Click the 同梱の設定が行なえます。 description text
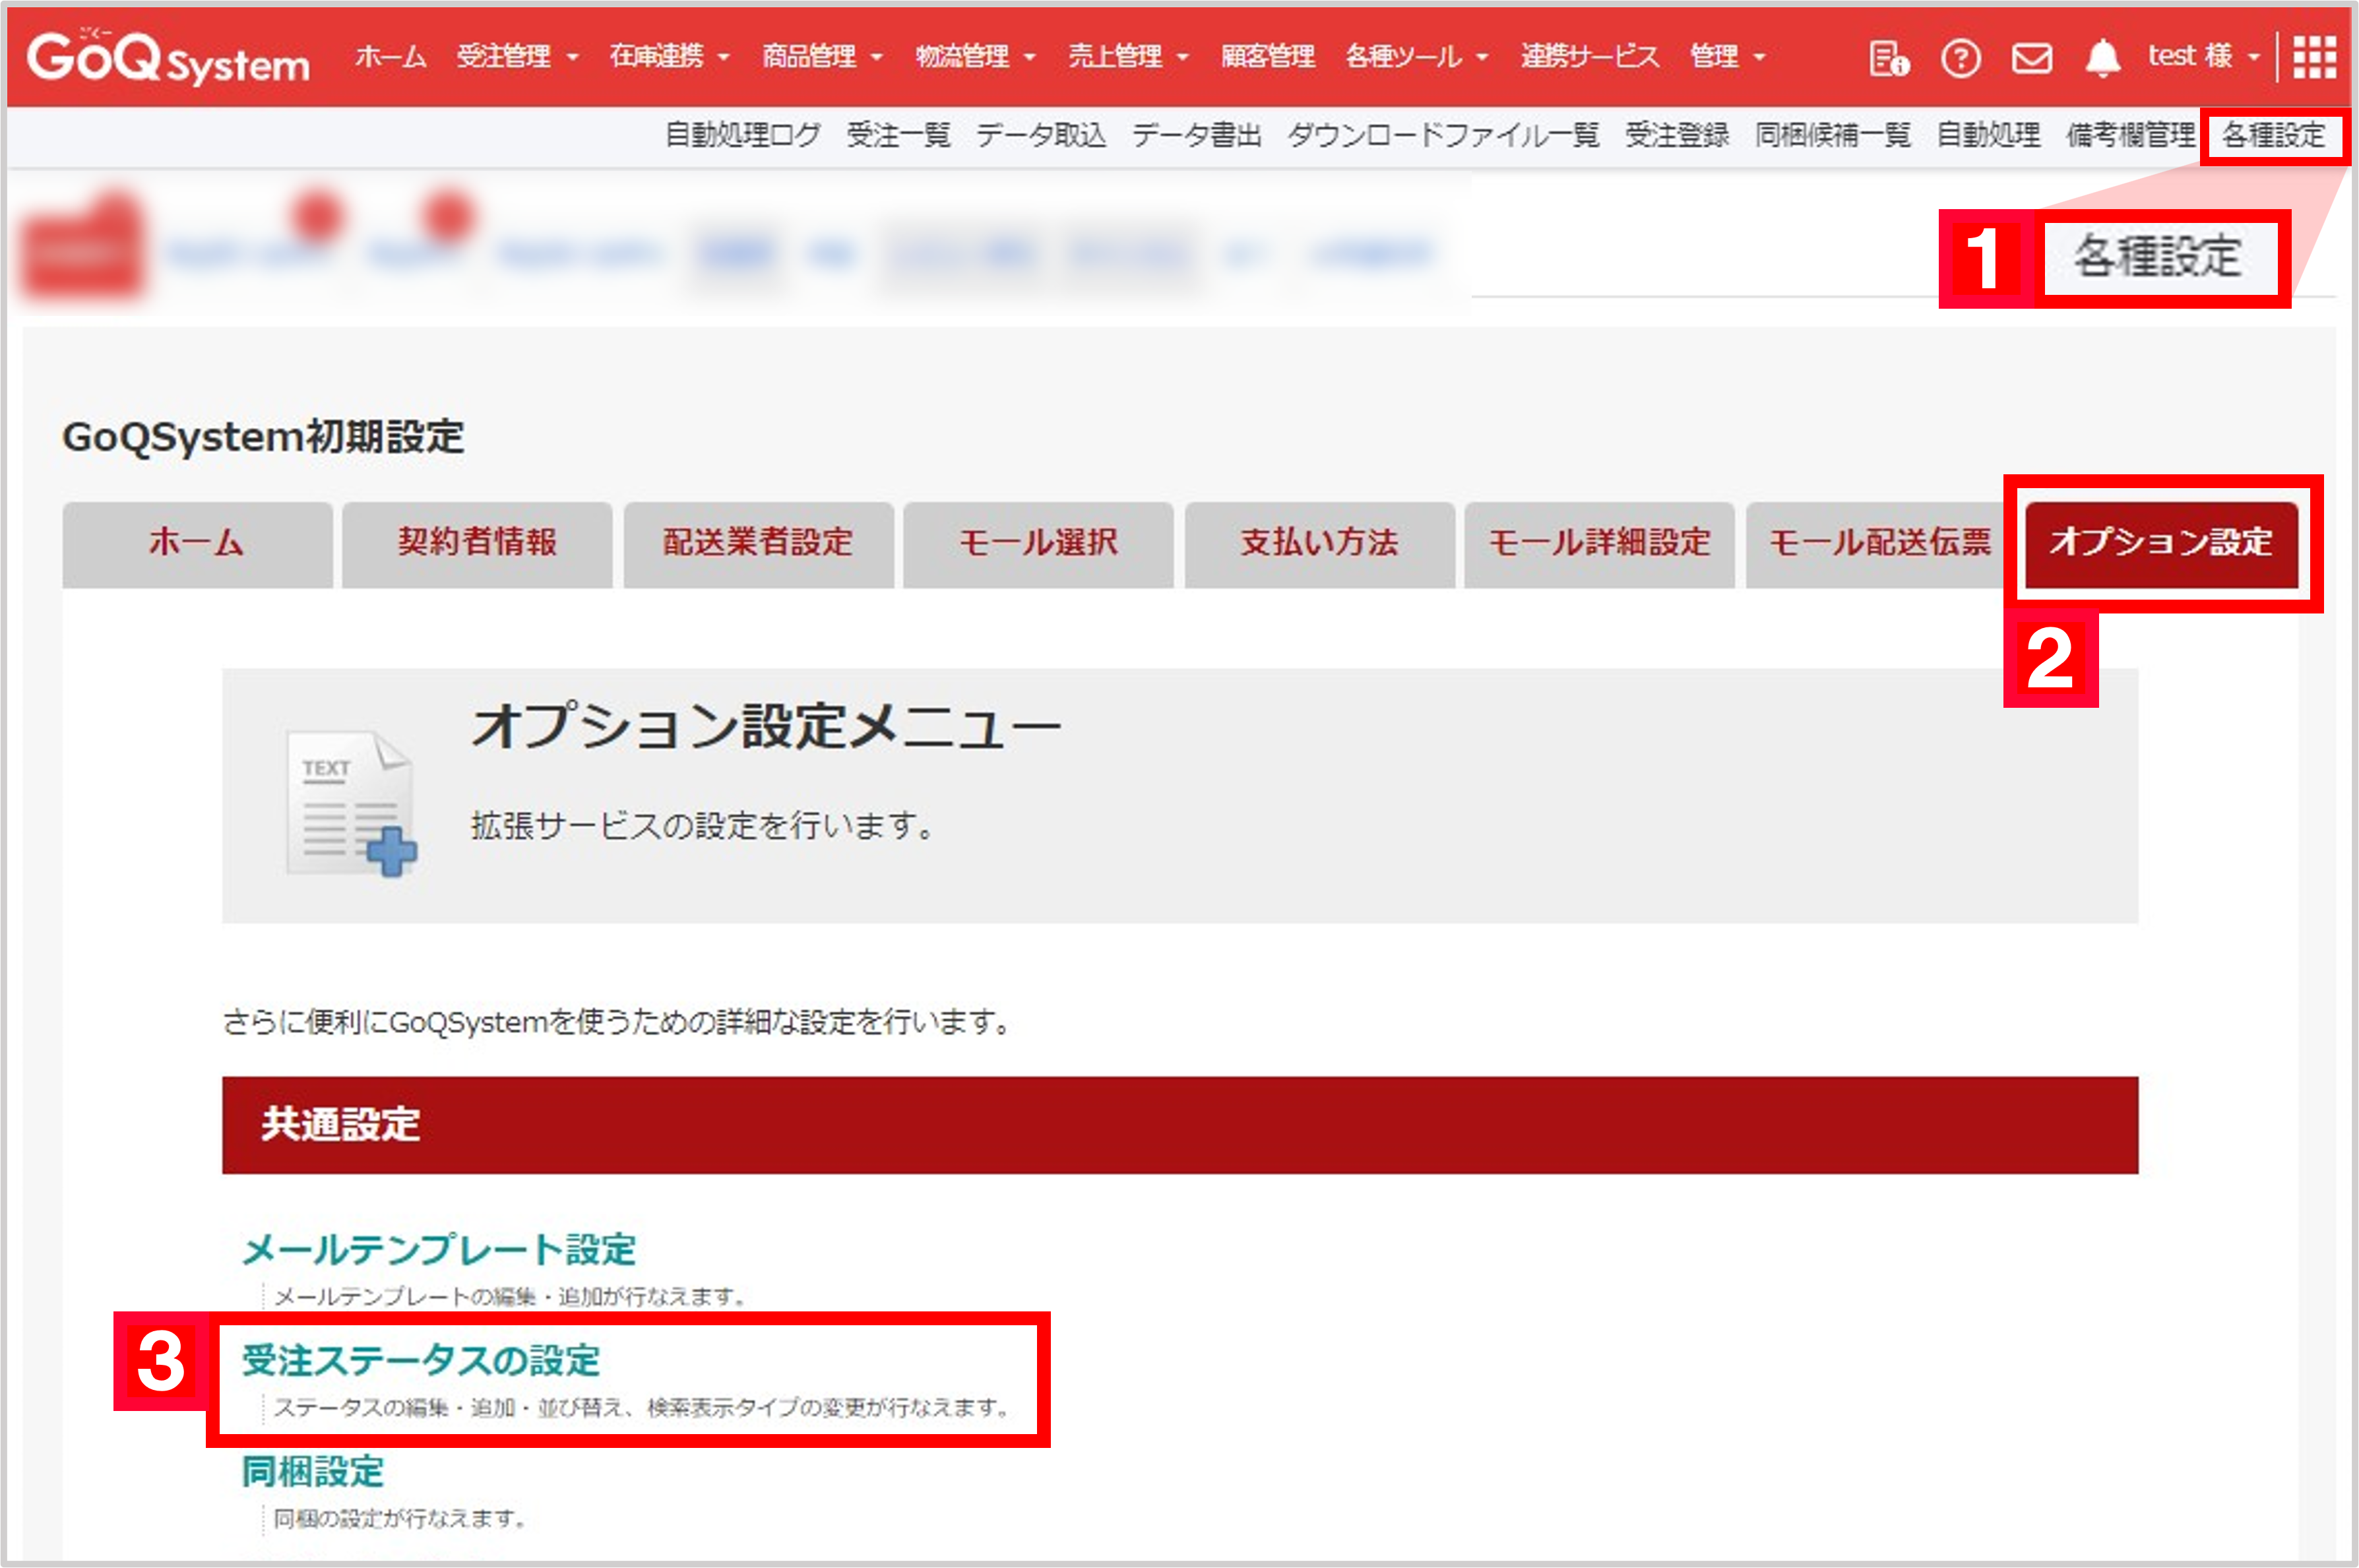Screen dimensions: 2359x1568 click(400, 1519)
